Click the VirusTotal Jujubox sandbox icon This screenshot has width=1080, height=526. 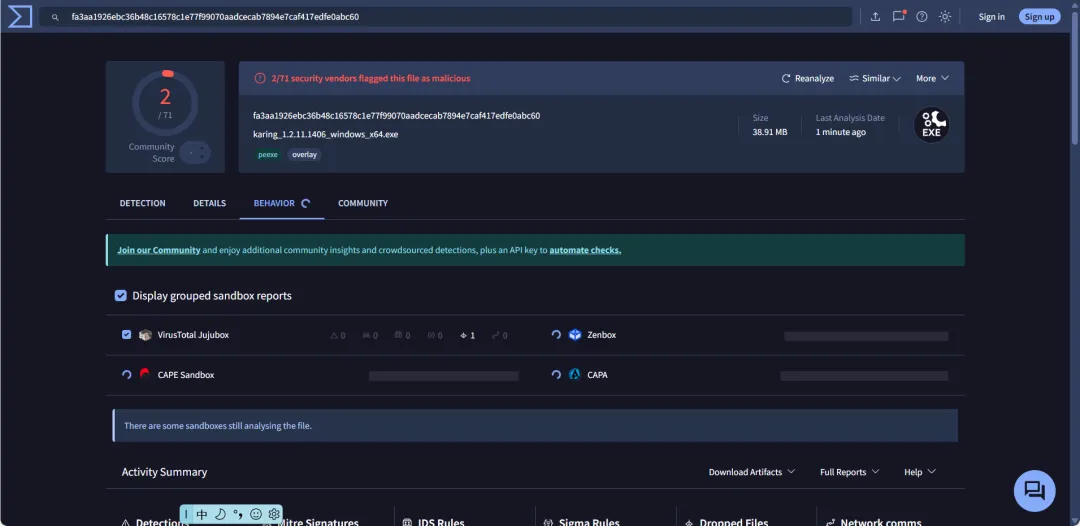coord(145,335)
